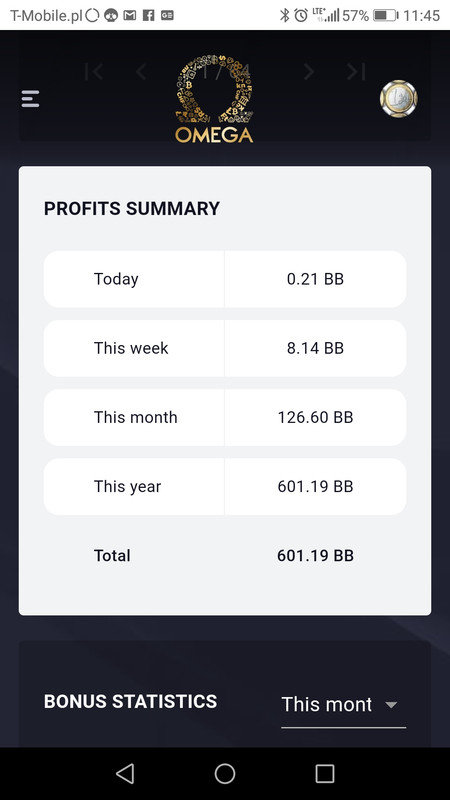
Task: Tap the Profits Summary heading
Action: pos(132,209)
